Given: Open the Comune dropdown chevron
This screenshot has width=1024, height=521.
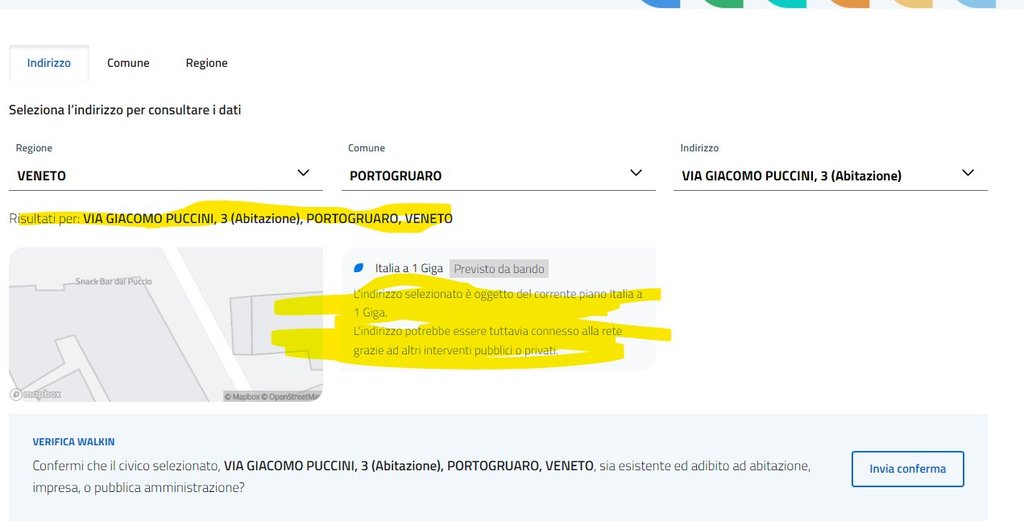Looking at the screenshot, I should [635, 173].
